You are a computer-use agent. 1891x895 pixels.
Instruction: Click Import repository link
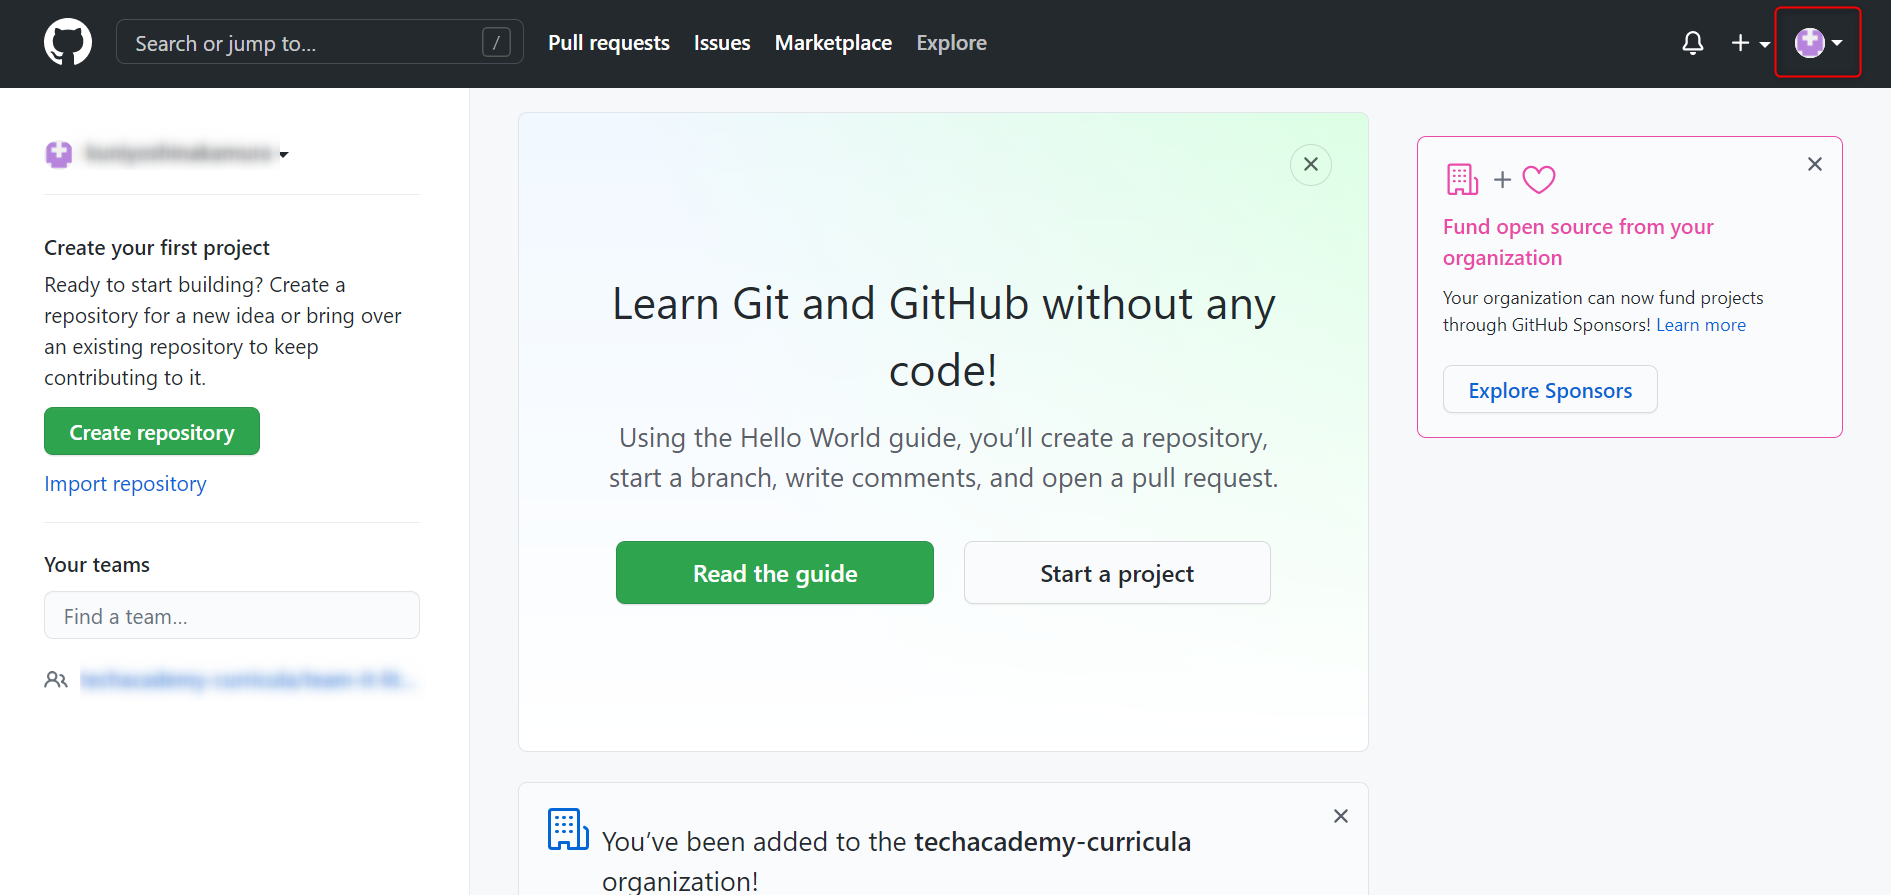coord(125,484)
